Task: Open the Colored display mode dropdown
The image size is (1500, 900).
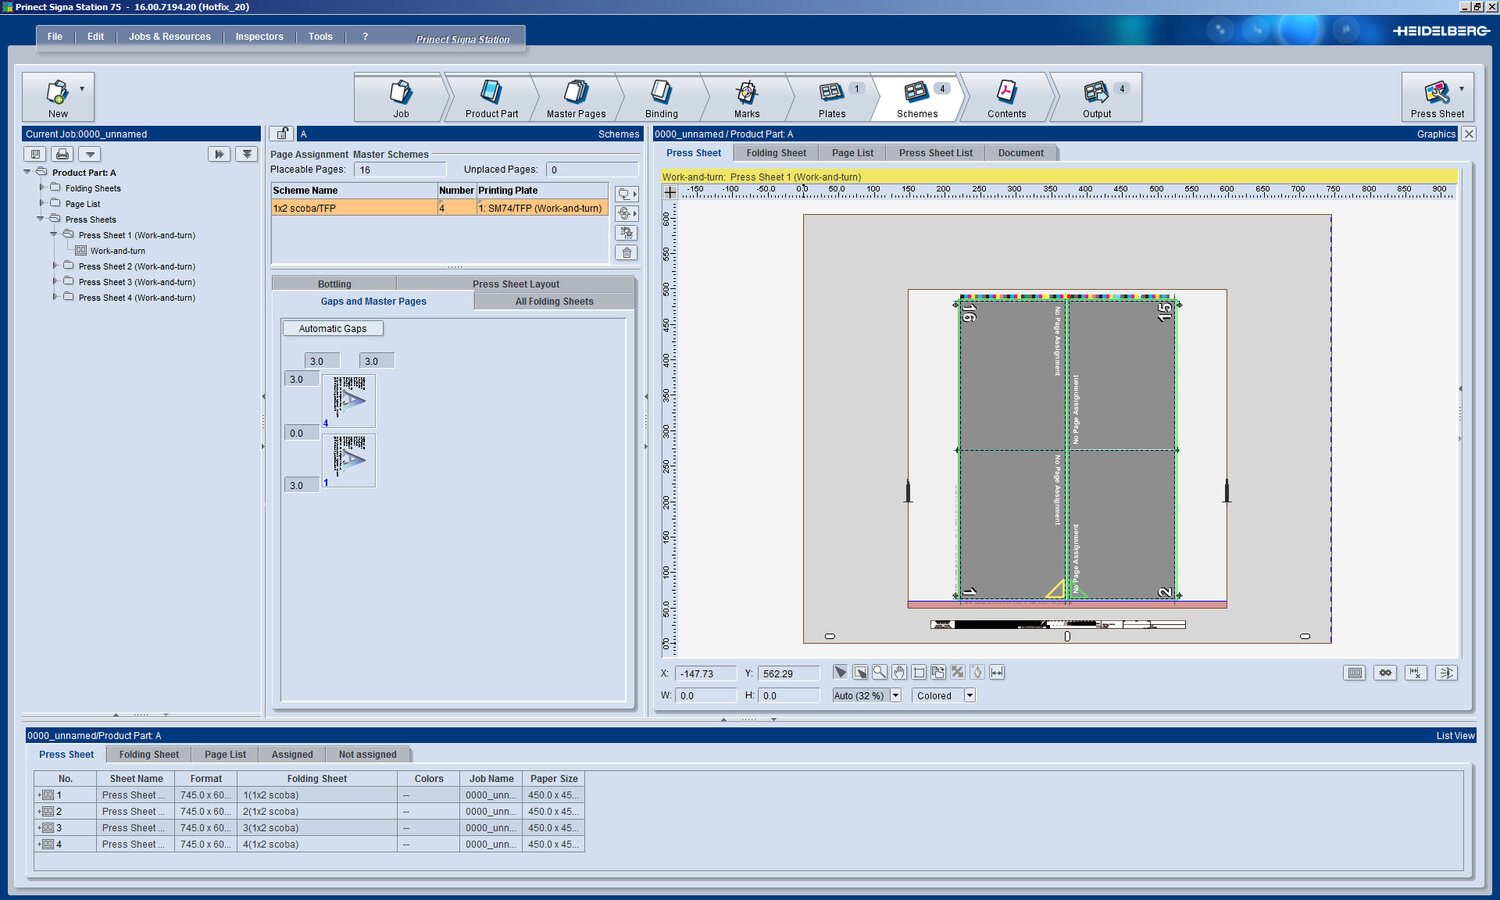Action: [x=969, y=696]
